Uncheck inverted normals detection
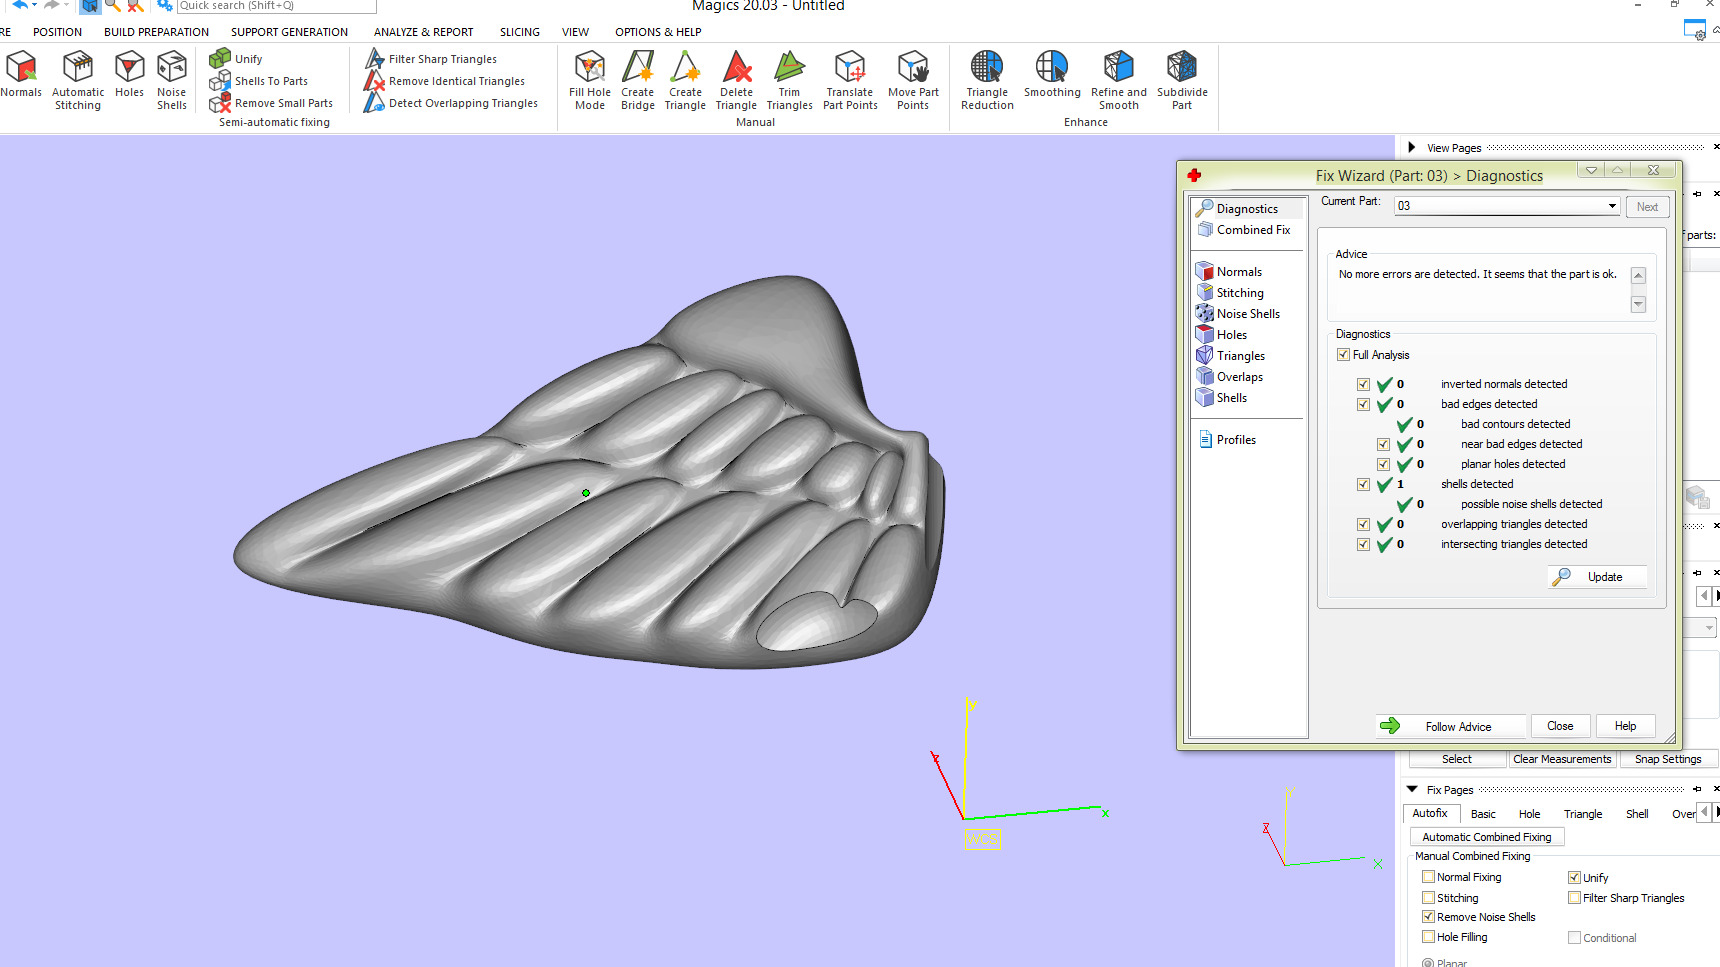The height and width of the screenshot is (967, 1720). tap(1363, 384)
